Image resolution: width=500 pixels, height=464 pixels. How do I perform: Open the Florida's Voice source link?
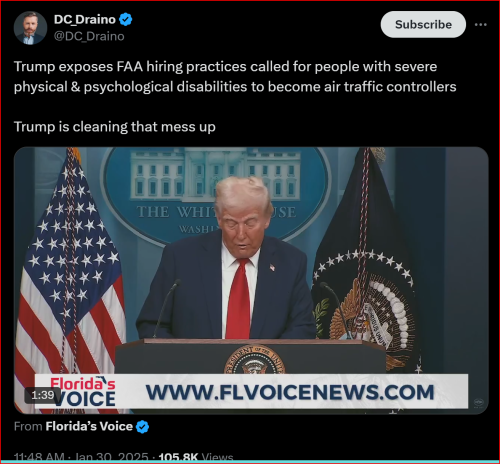89,426
